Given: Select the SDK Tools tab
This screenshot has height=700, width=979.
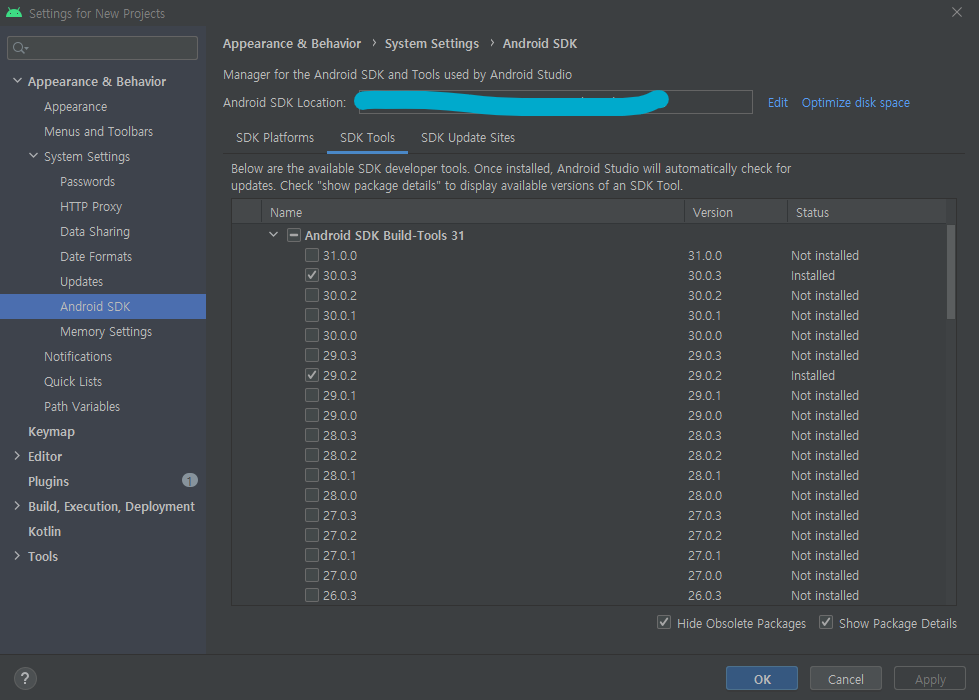Looking at the screenshot, I should click(367, 137).
